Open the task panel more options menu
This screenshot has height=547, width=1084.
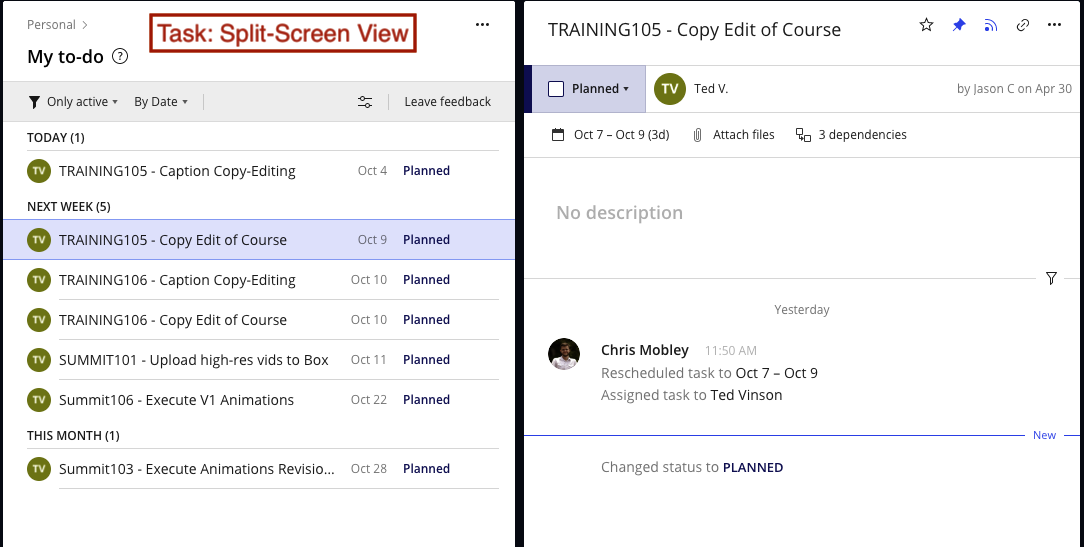(x=1054, y=25)
